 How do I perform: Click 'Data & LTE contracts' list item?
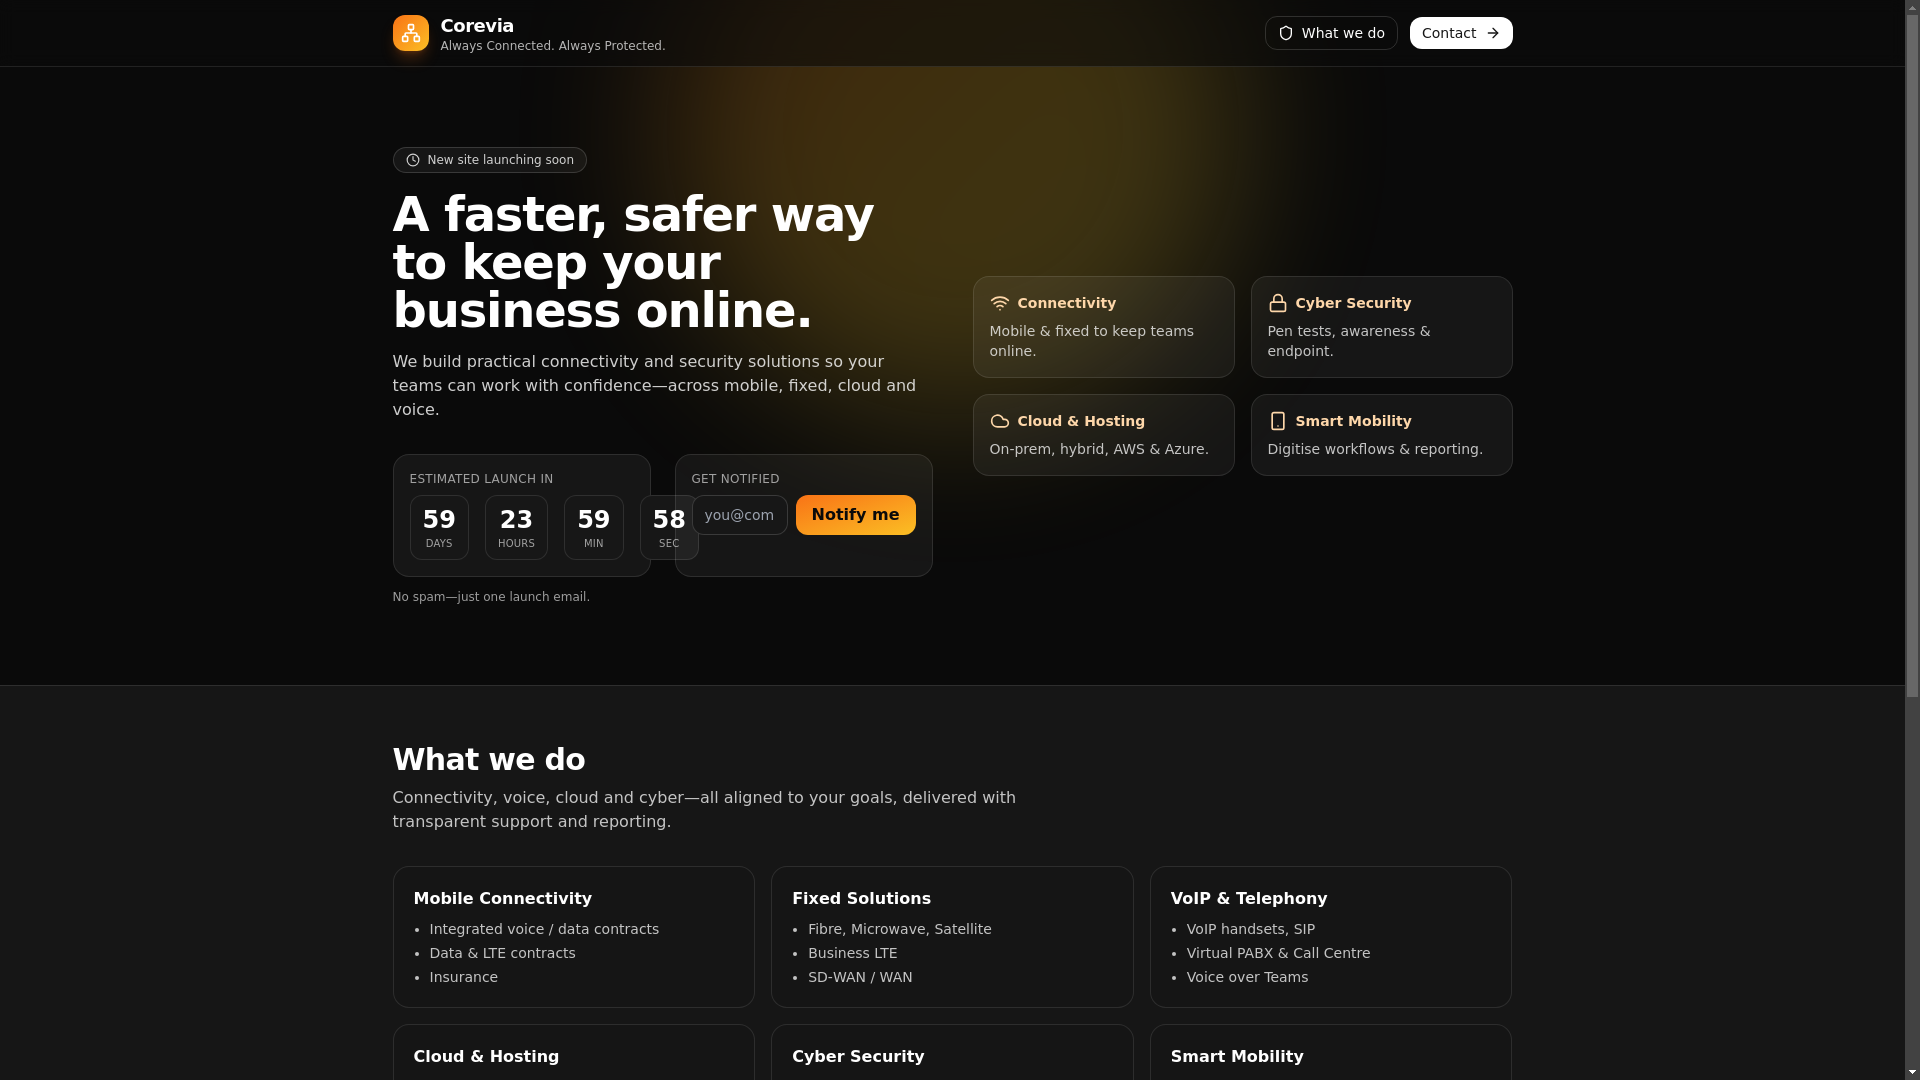pyautogui.click(x=502, y=953)
